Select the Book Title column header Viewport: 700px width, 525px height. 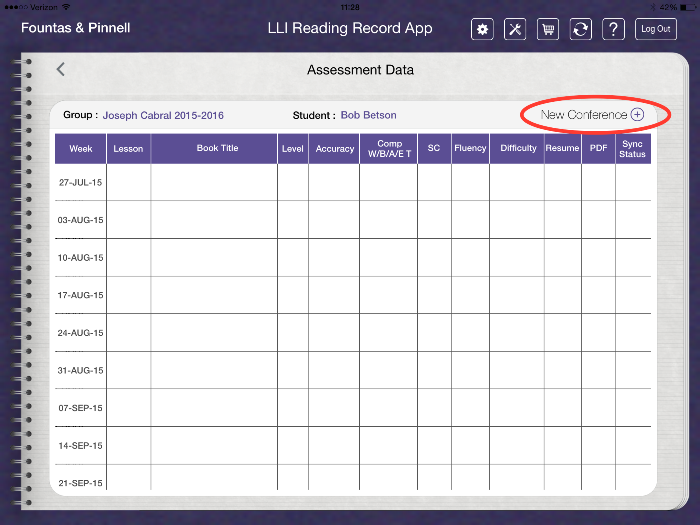tap(217, 149)
